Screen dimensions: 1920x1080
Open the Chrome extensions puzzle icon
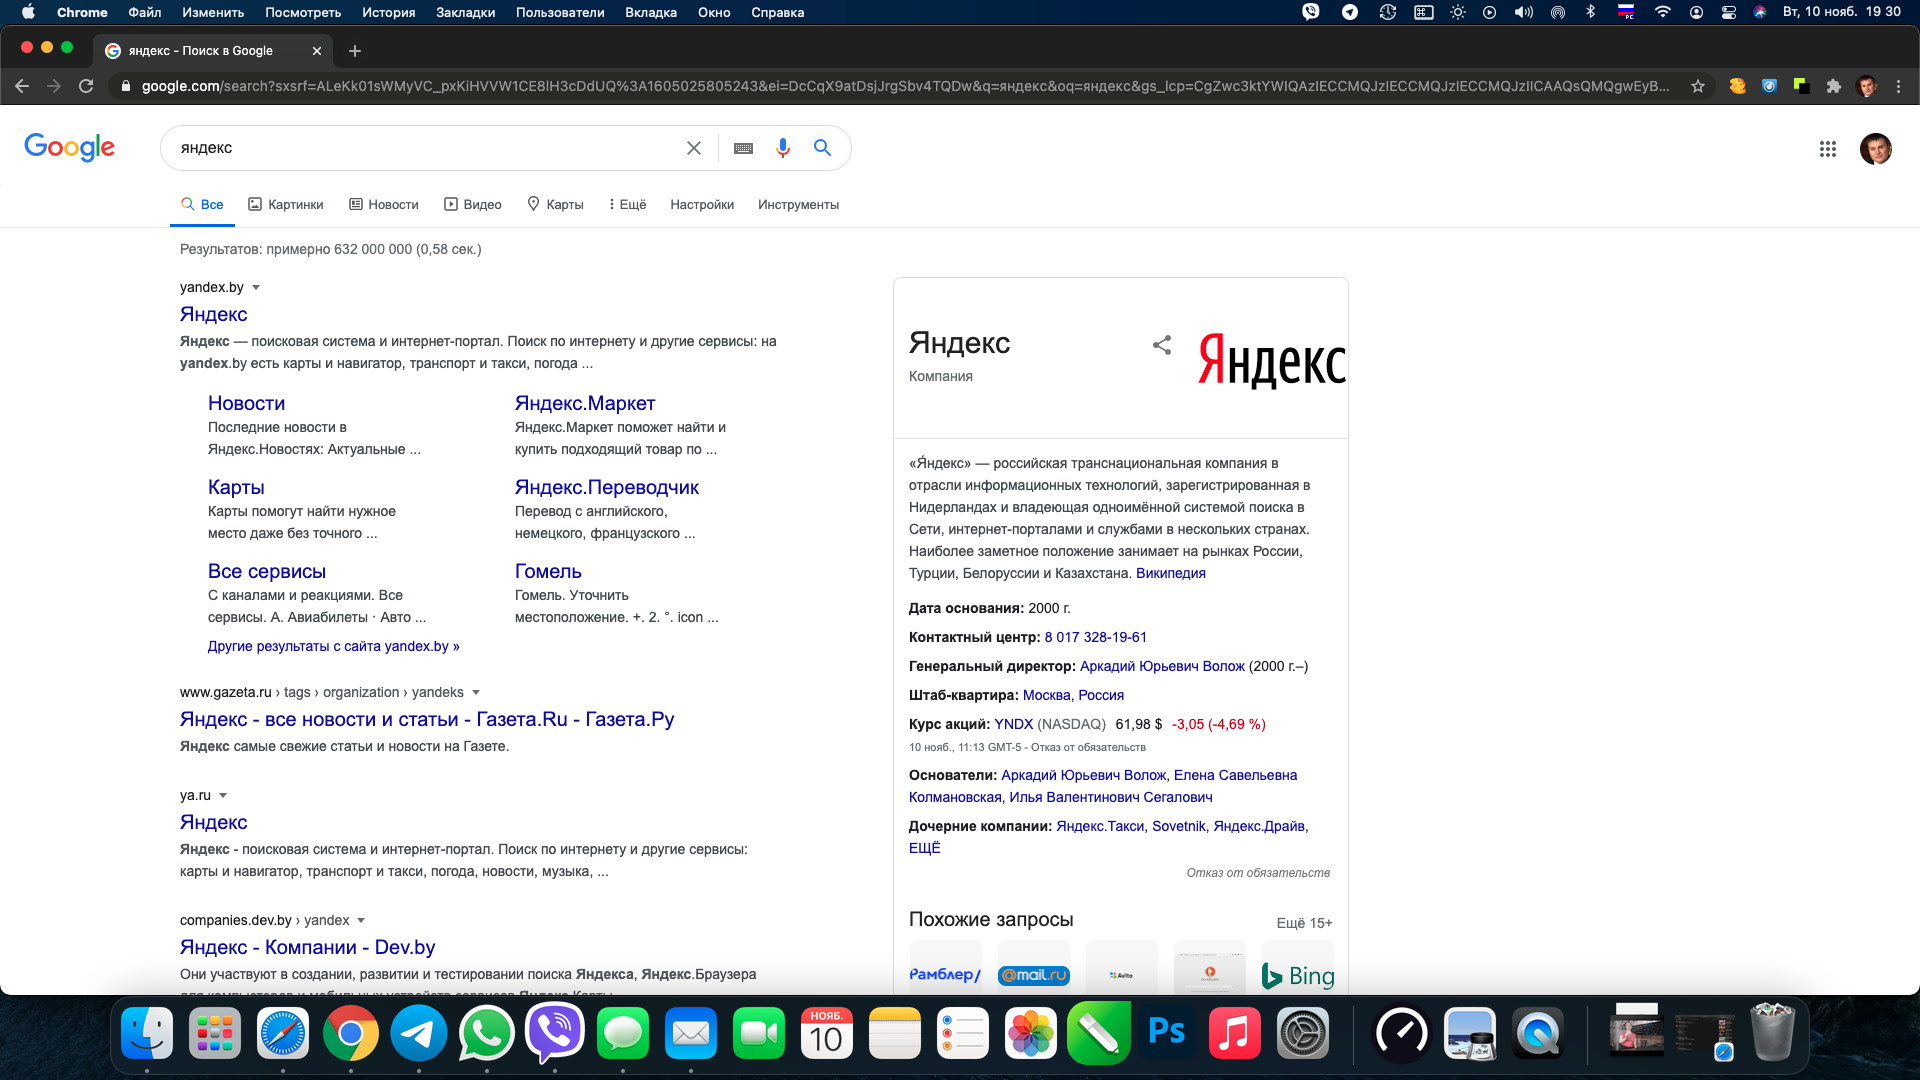[x=1834, y=86]
